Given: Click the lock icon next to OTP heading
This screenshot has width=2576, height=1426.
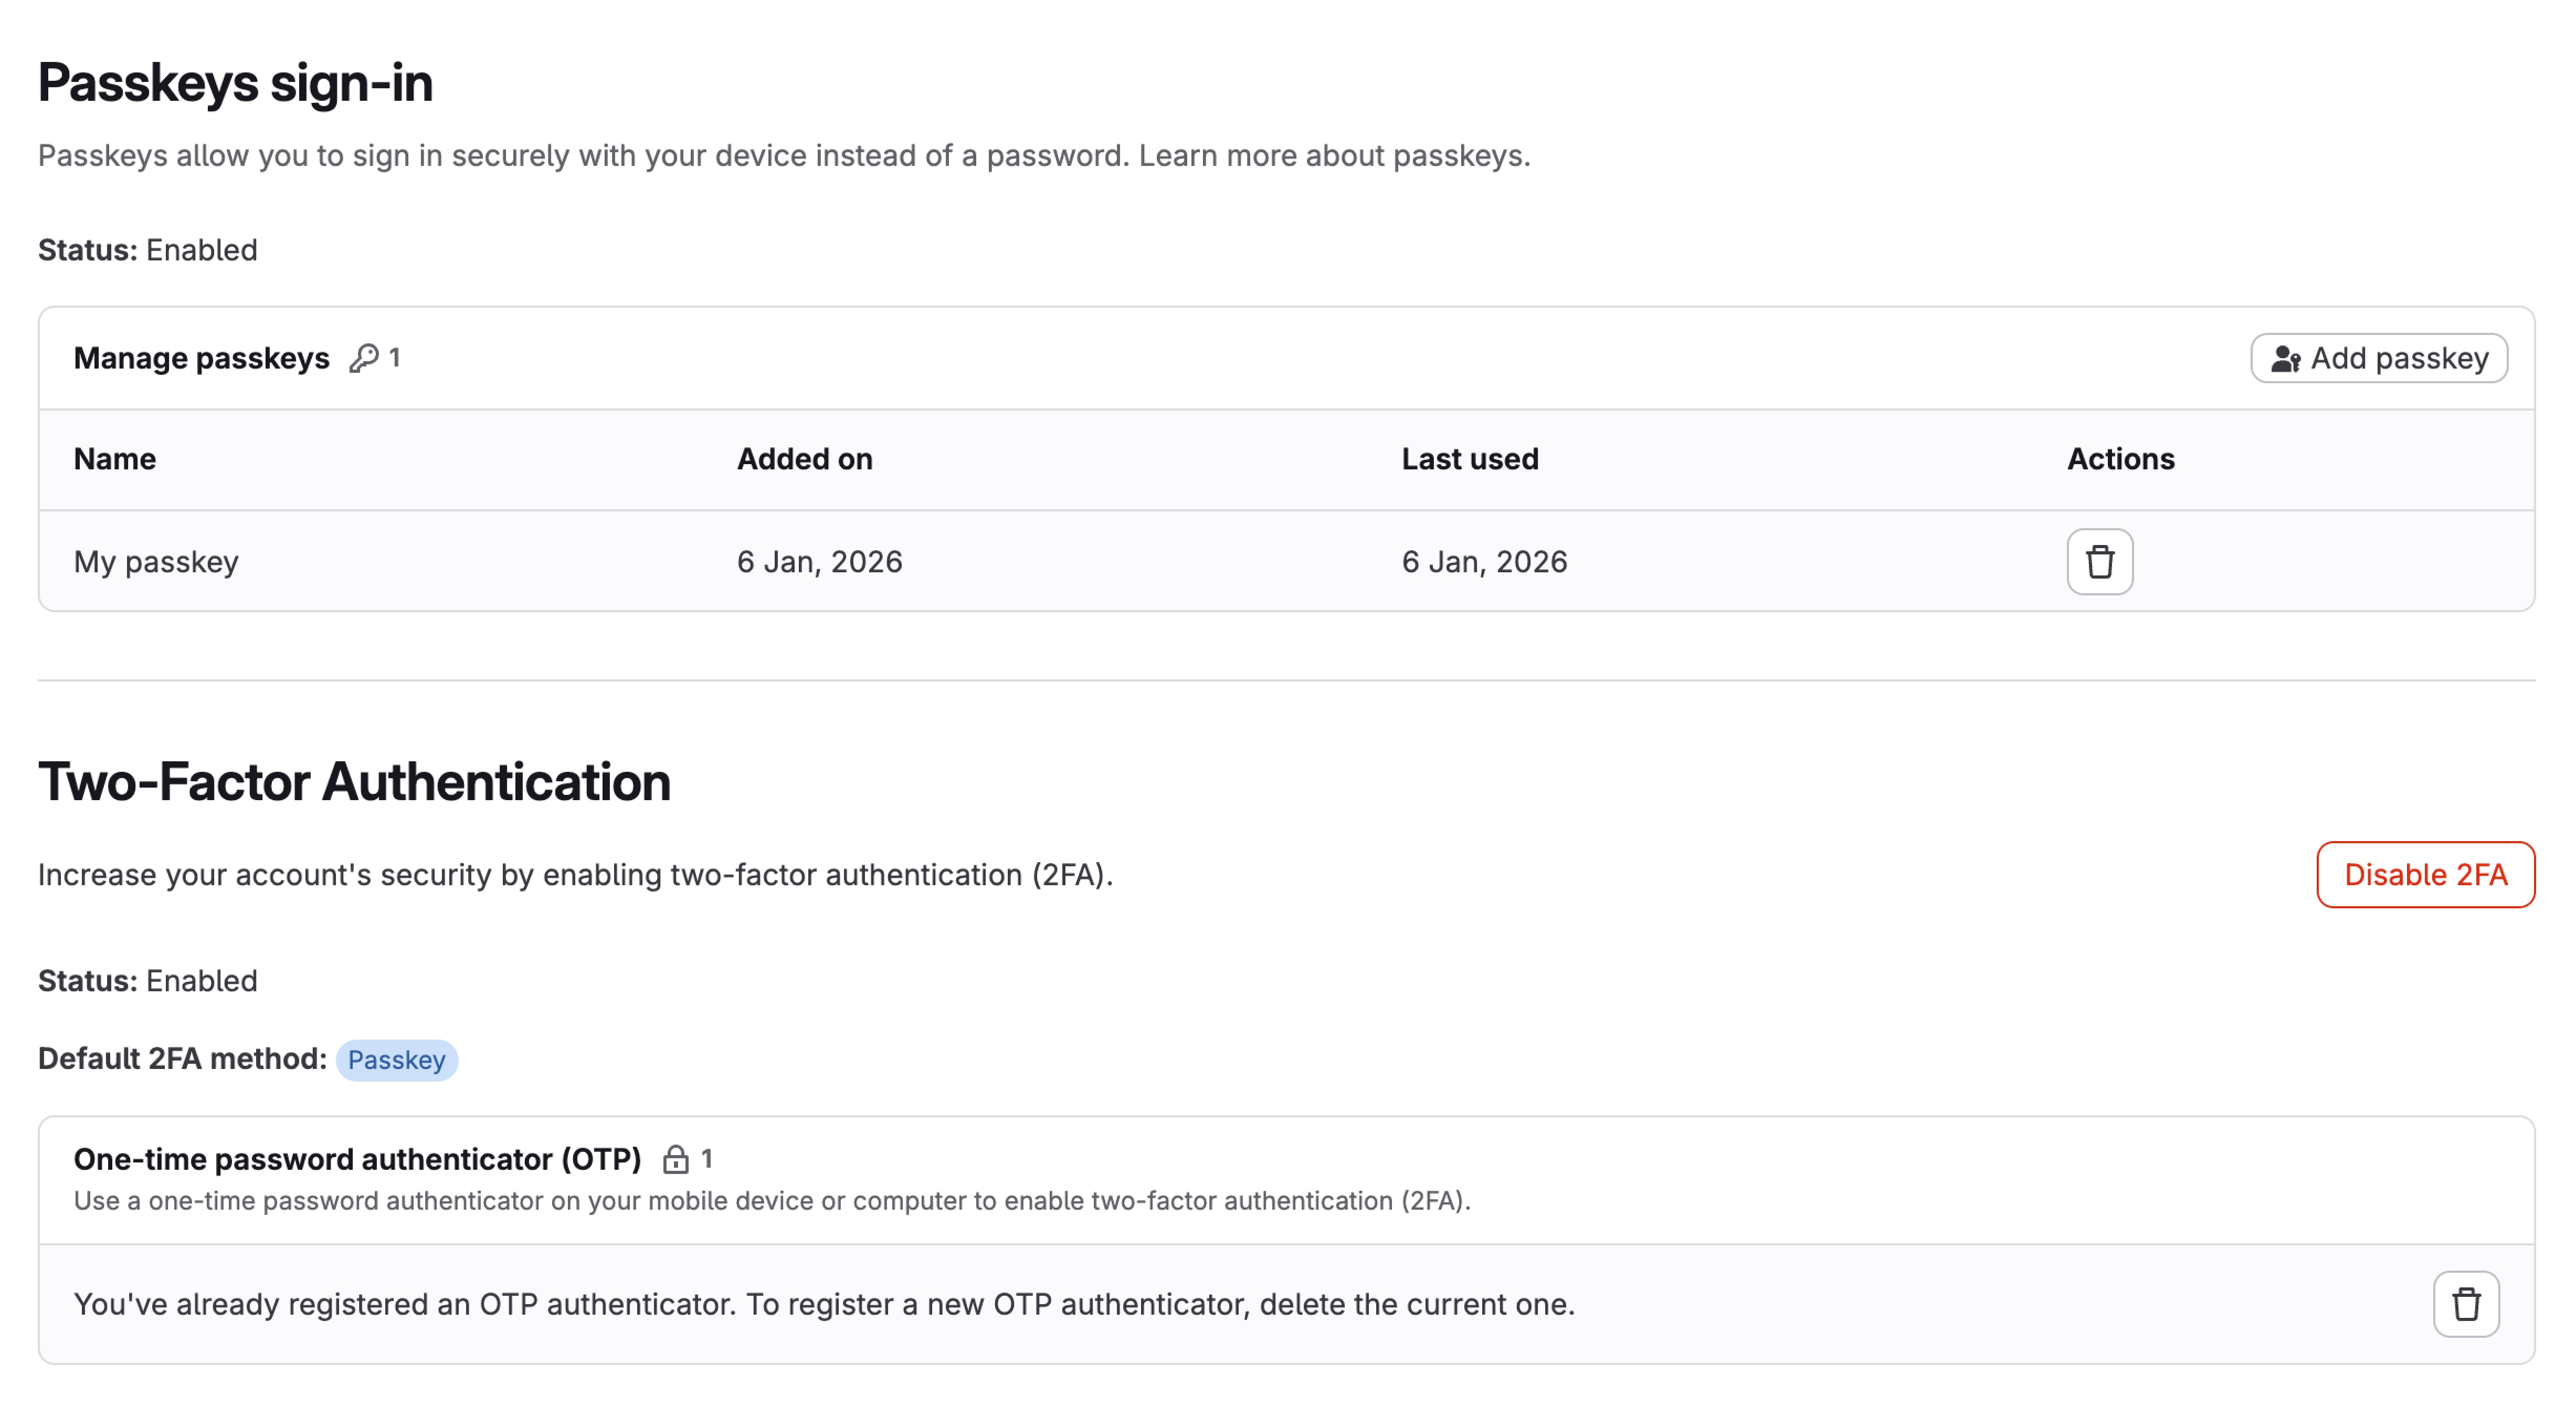Looking at the screenshot, I should (x=677, y=1159).
